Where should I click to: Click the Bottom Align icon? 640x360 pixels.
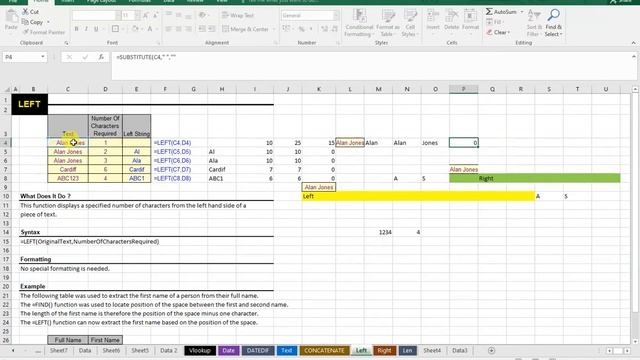pyautogui.click(x=188, y=16)
